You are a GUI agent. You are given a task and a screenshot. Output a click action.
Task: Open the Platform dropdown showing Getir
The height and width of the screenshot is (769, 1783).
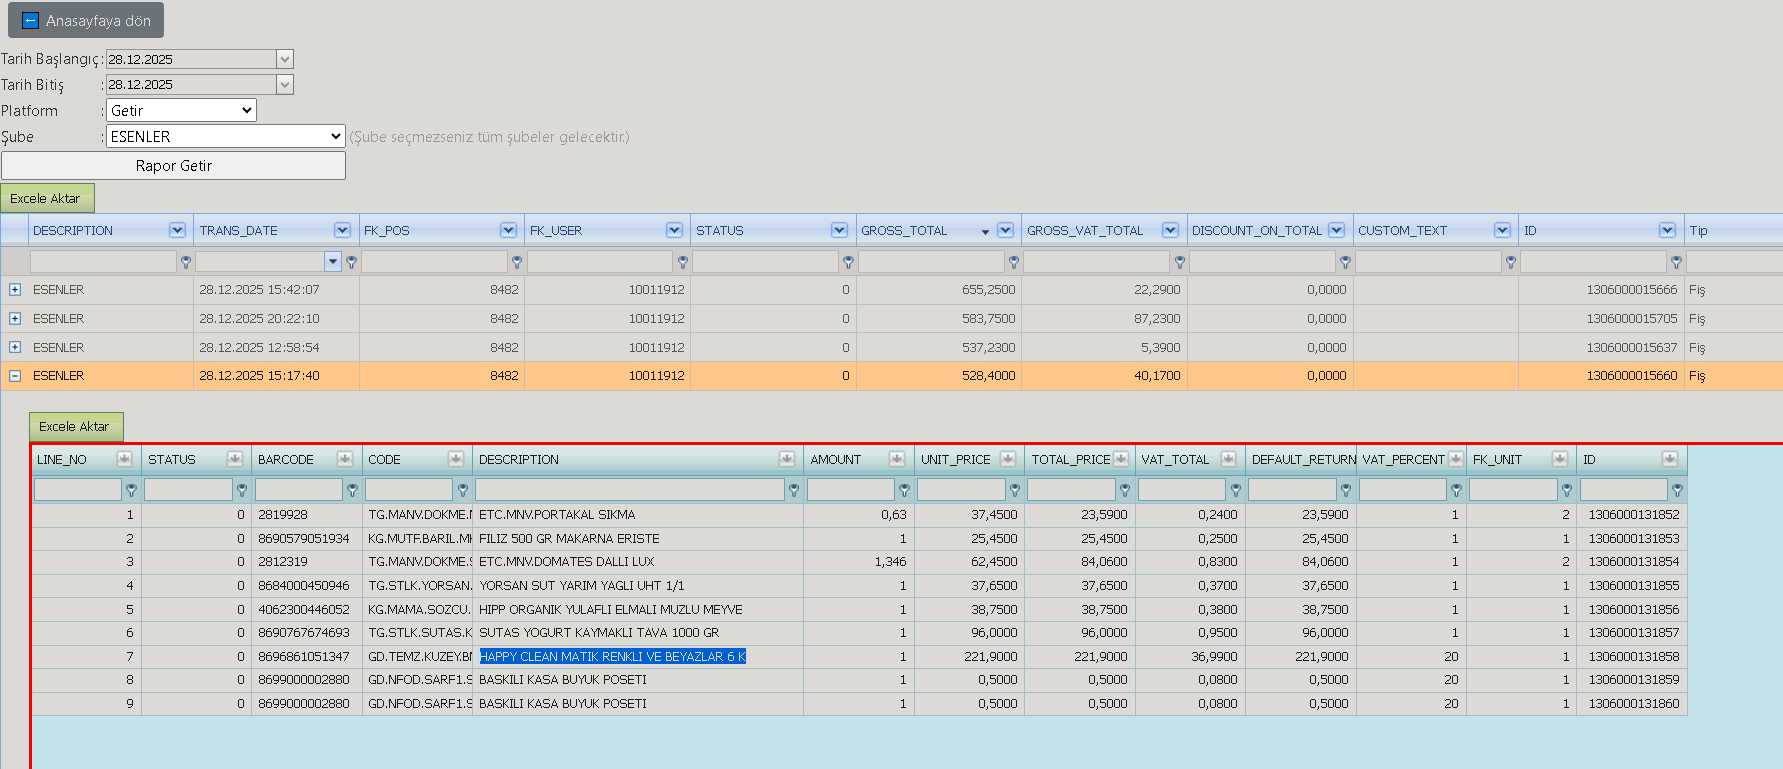tap(181, 110)
